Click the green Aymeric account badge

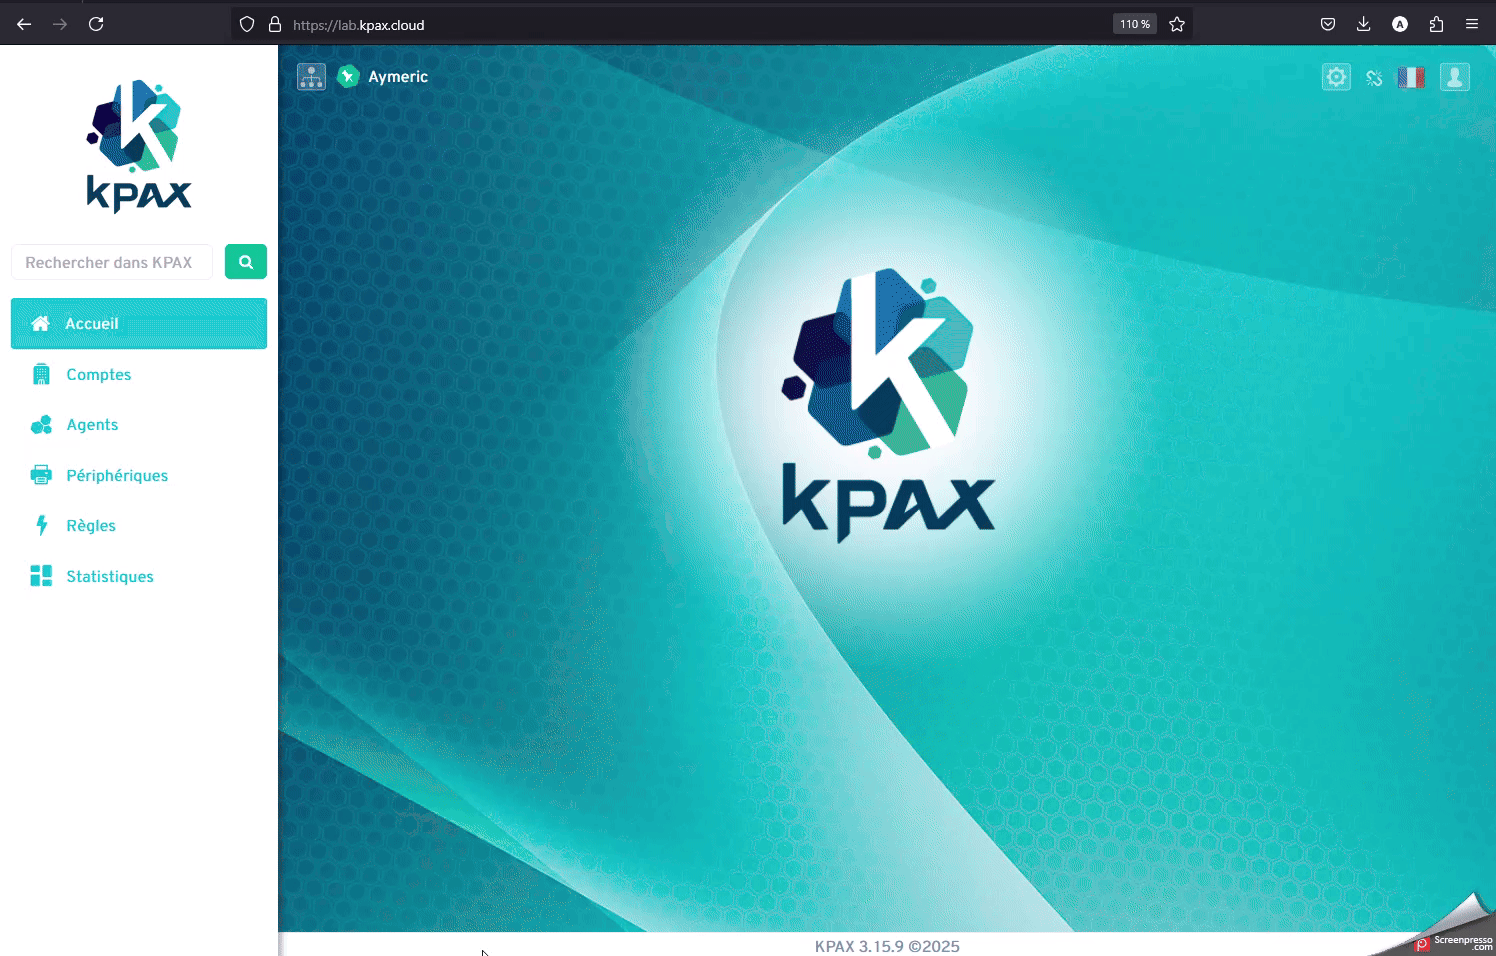(348, 77)
